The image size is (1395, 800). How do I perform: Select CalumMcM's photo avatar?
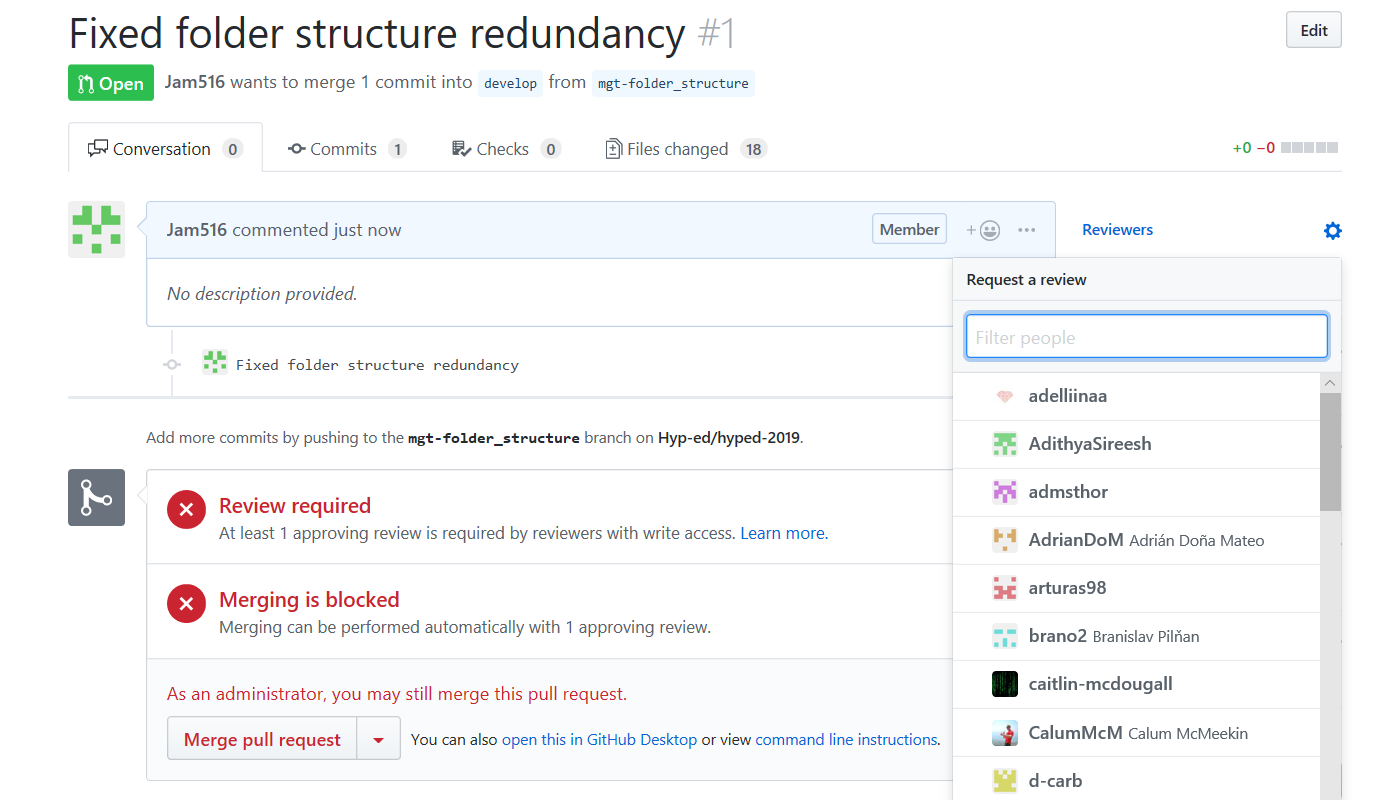pyautogui.click(x=1005, y=733)
